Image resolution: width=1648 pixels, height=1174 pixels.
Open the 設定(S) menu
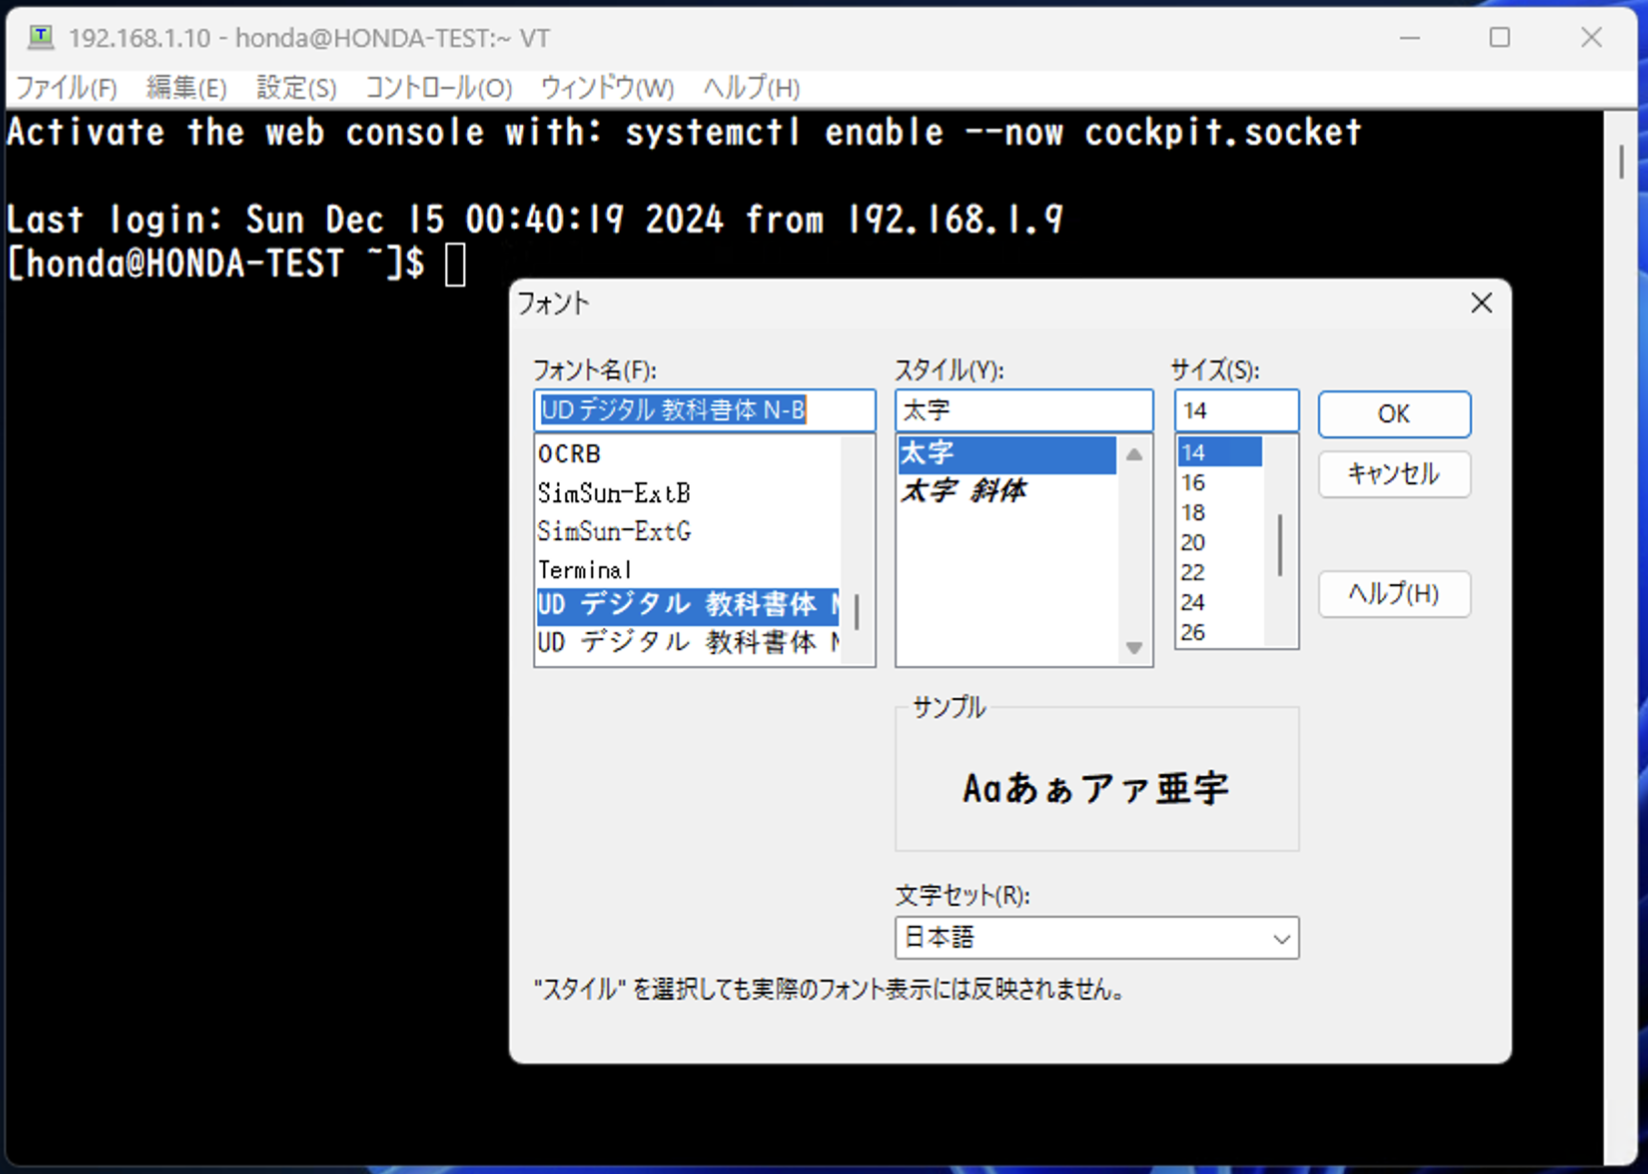click(295, 88)
